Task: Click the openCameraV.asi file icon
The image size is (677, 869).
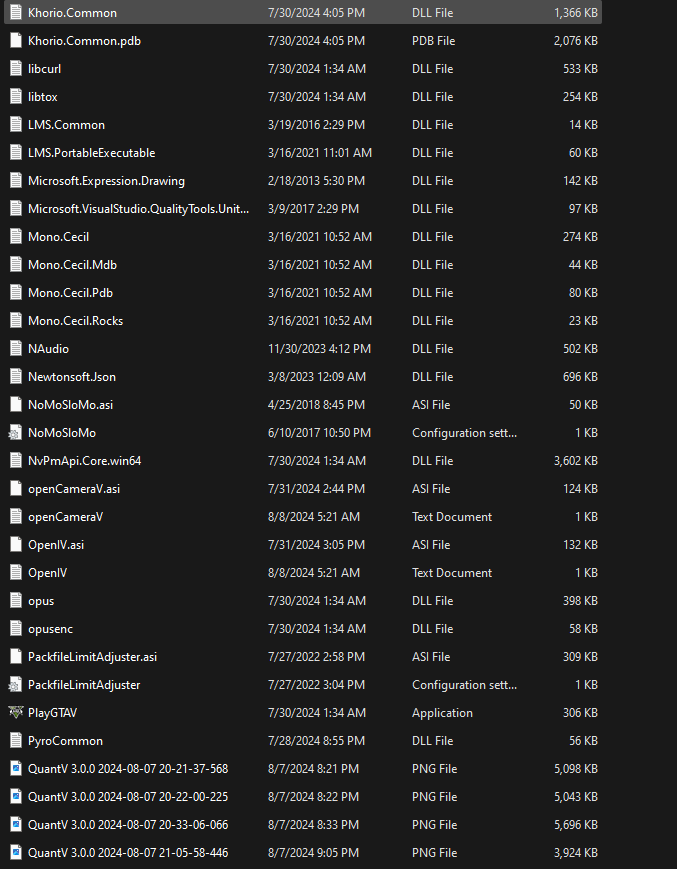Action: 16,488
